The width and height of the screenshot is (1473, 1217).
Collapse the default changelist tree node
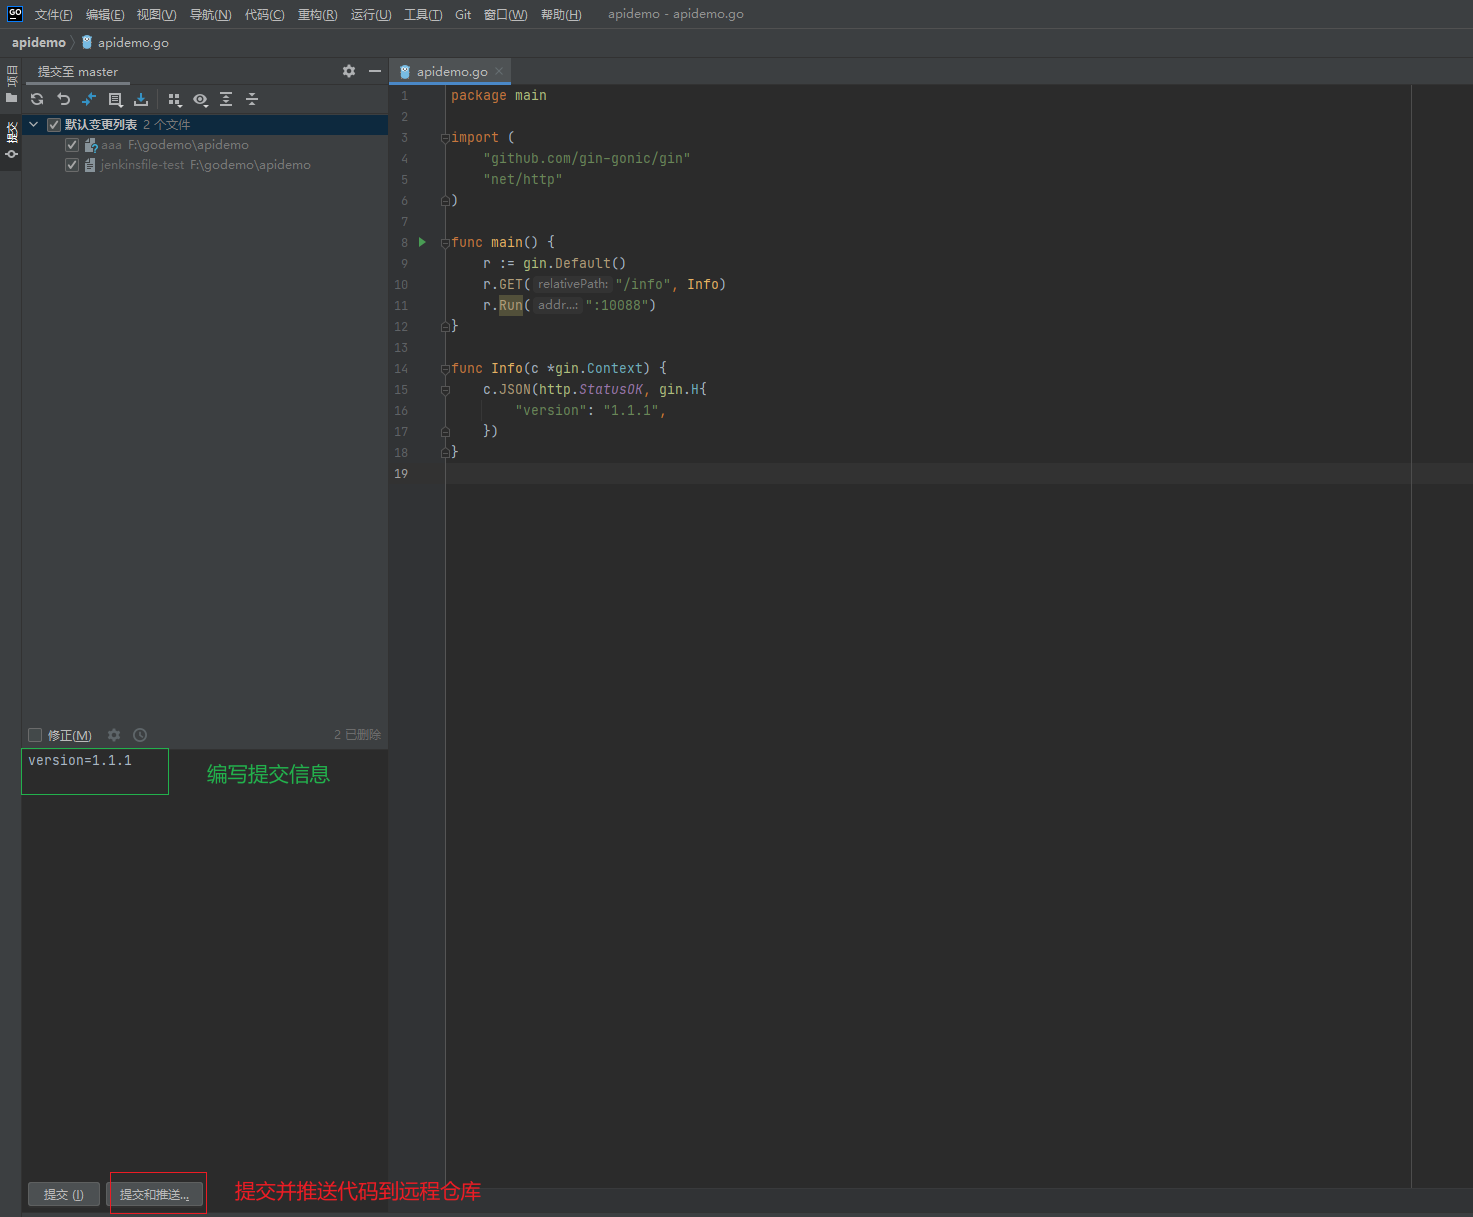[33, 125]
